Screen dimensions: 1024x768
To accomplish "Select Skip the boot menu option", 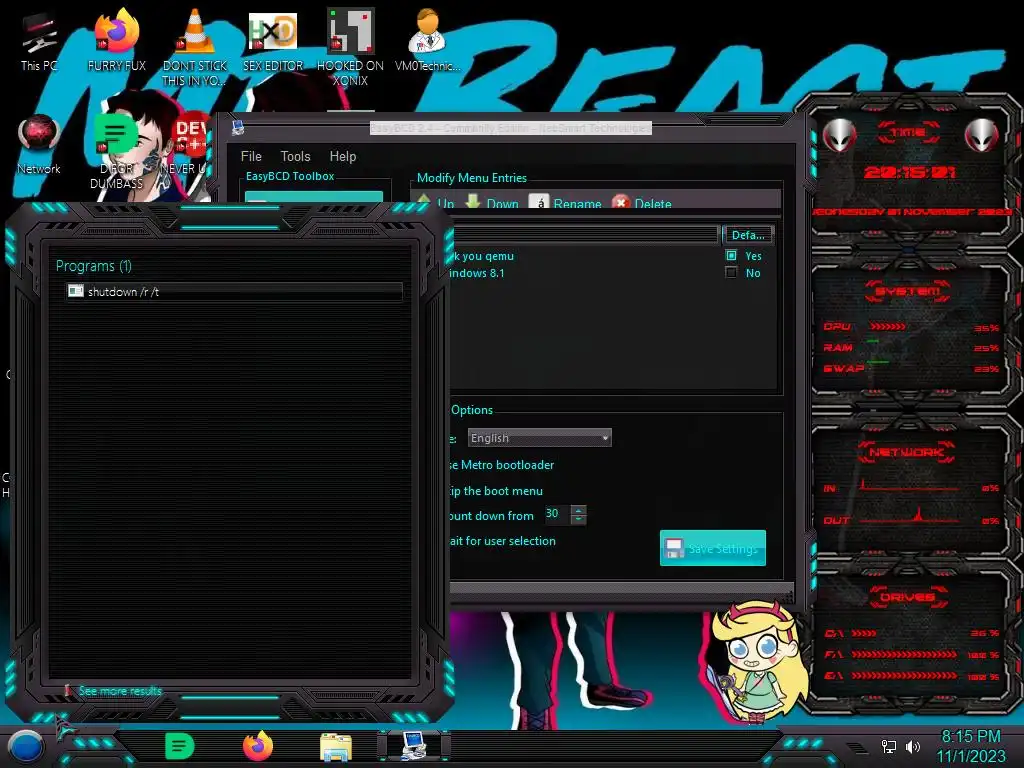I will pyautogui.click(x=496, y=491).
